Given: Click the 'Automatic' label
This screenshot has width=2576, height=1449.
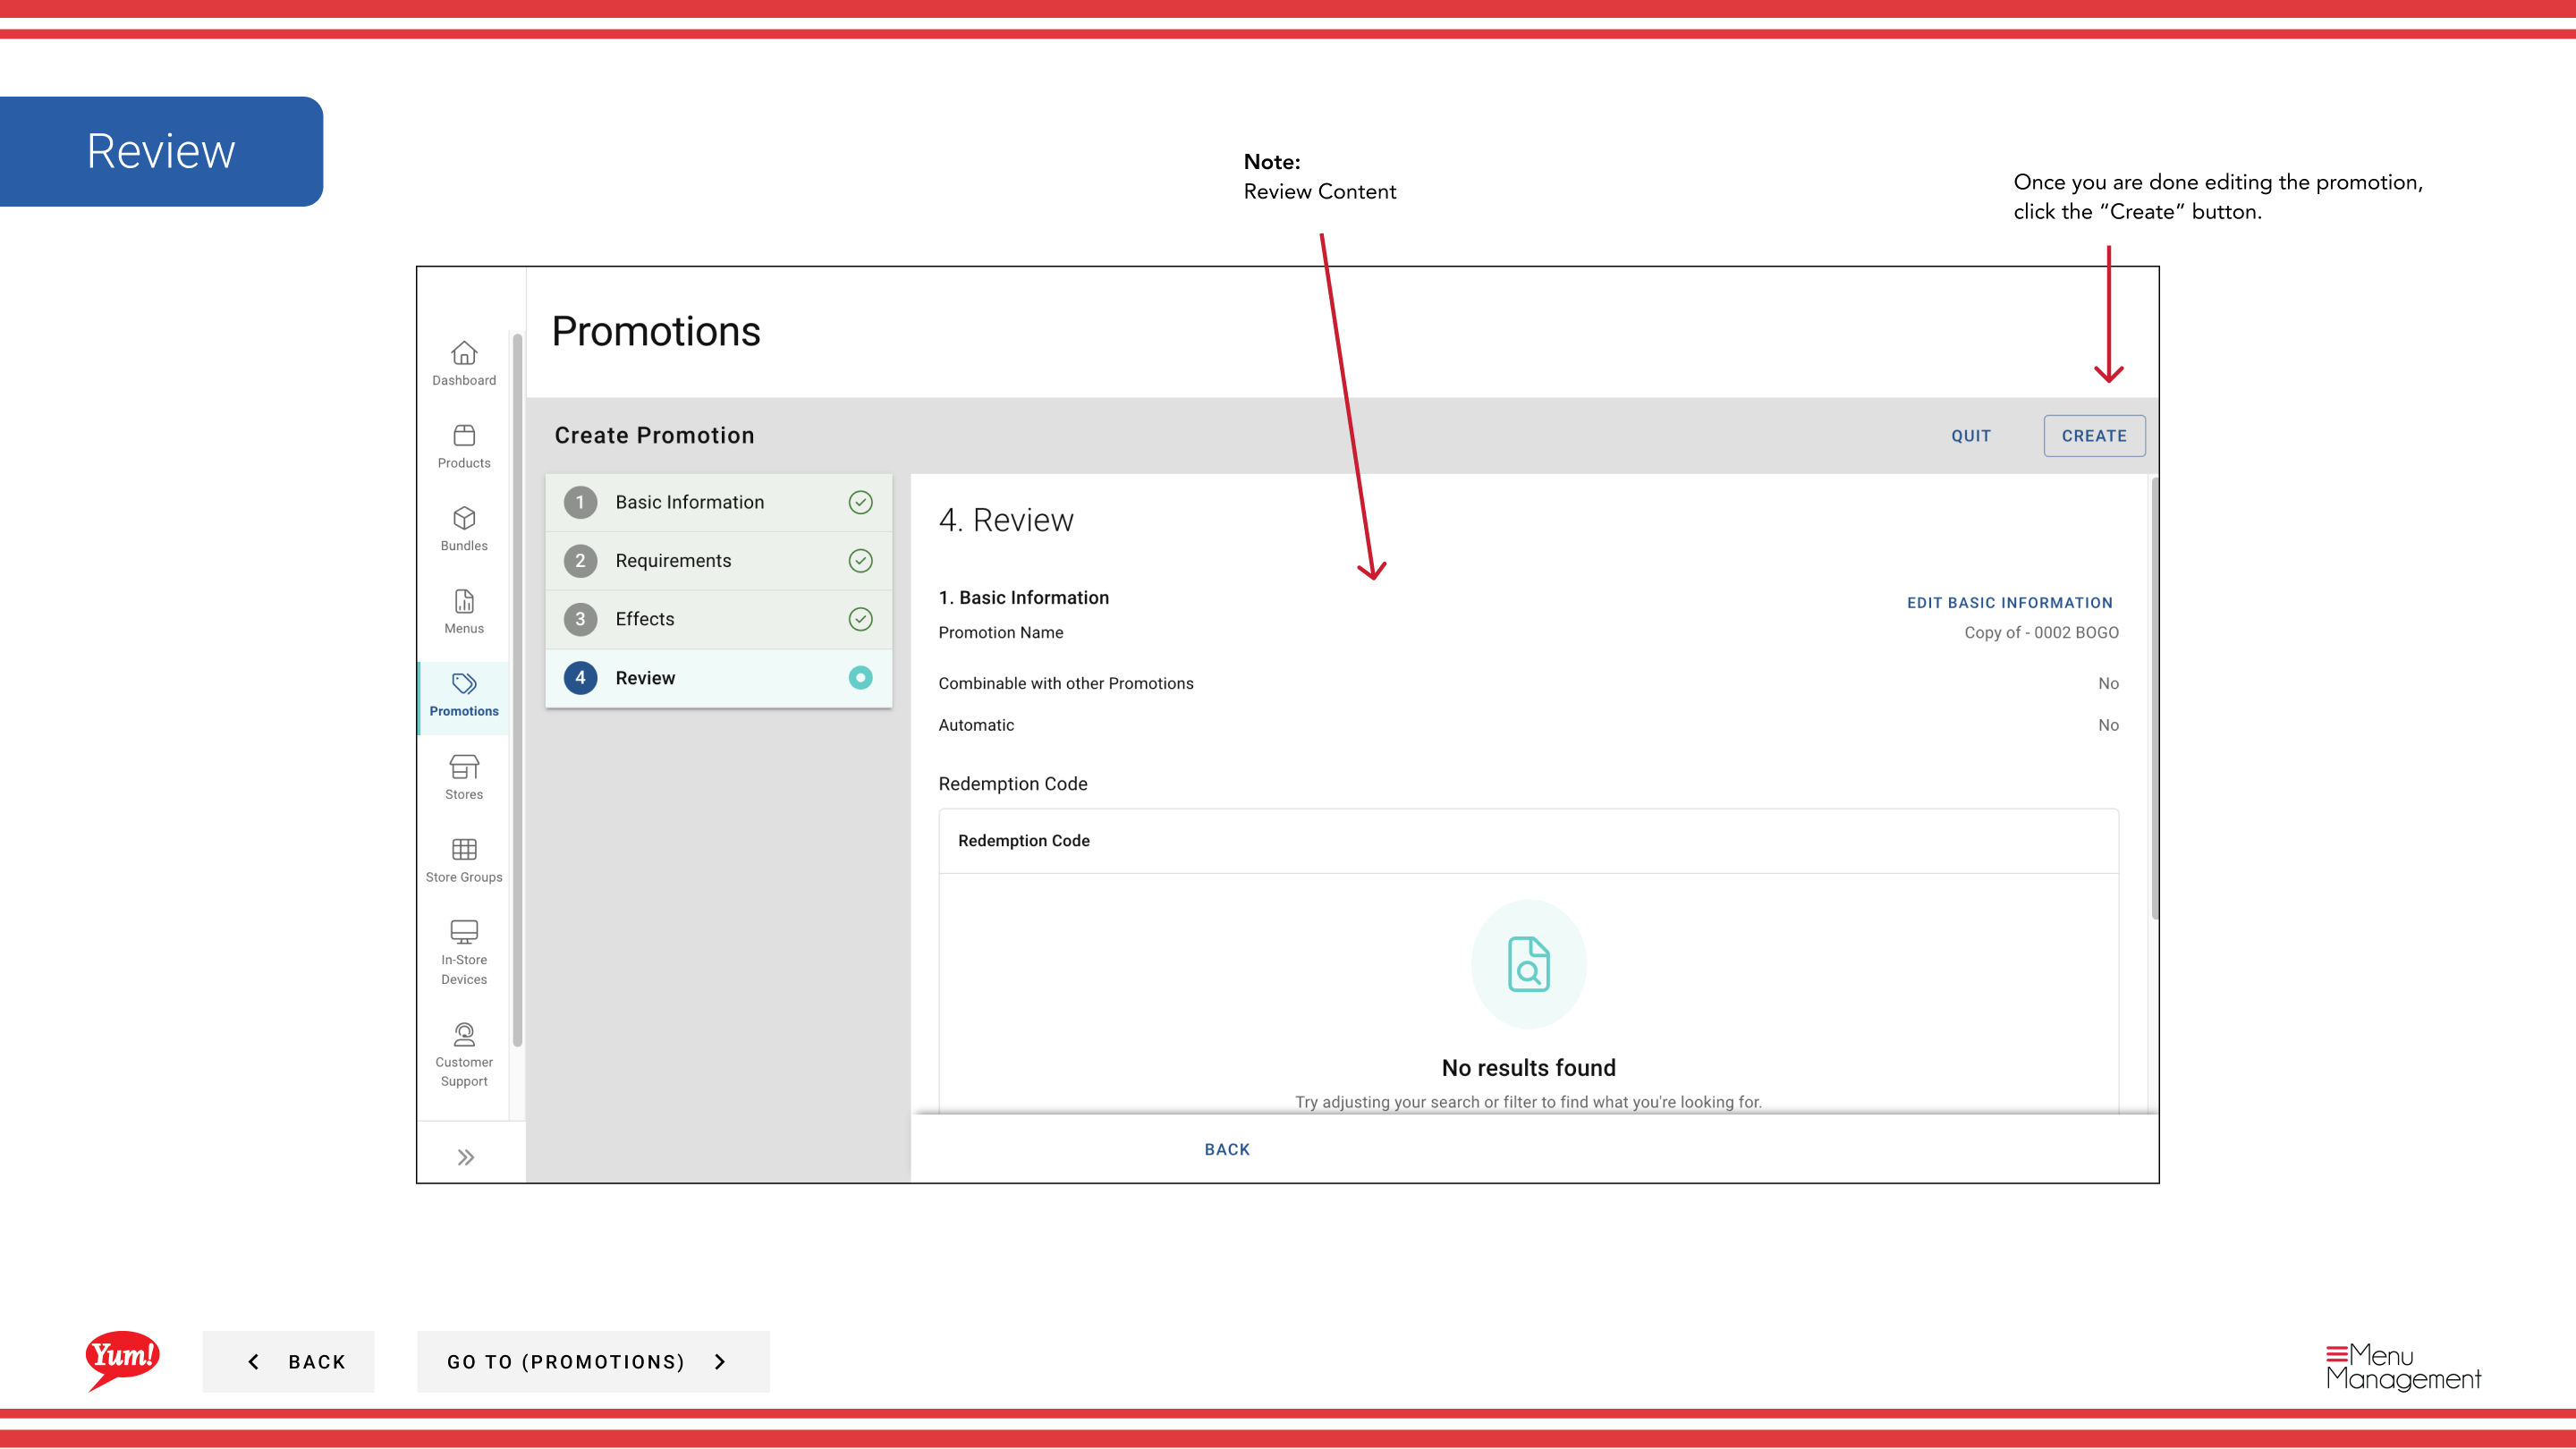Looking at the screenshot, I should (976, 725).
